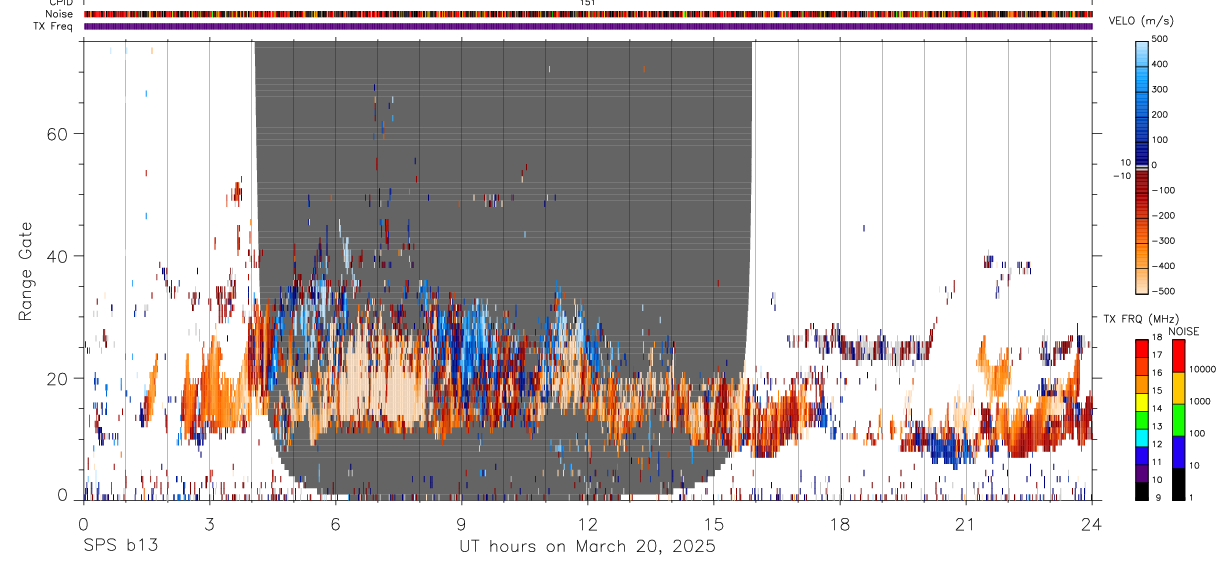This screenshot has width=1228, height=567.
Task: Click the '-300' label on VELO colorbar
Action: (1163, 240)
